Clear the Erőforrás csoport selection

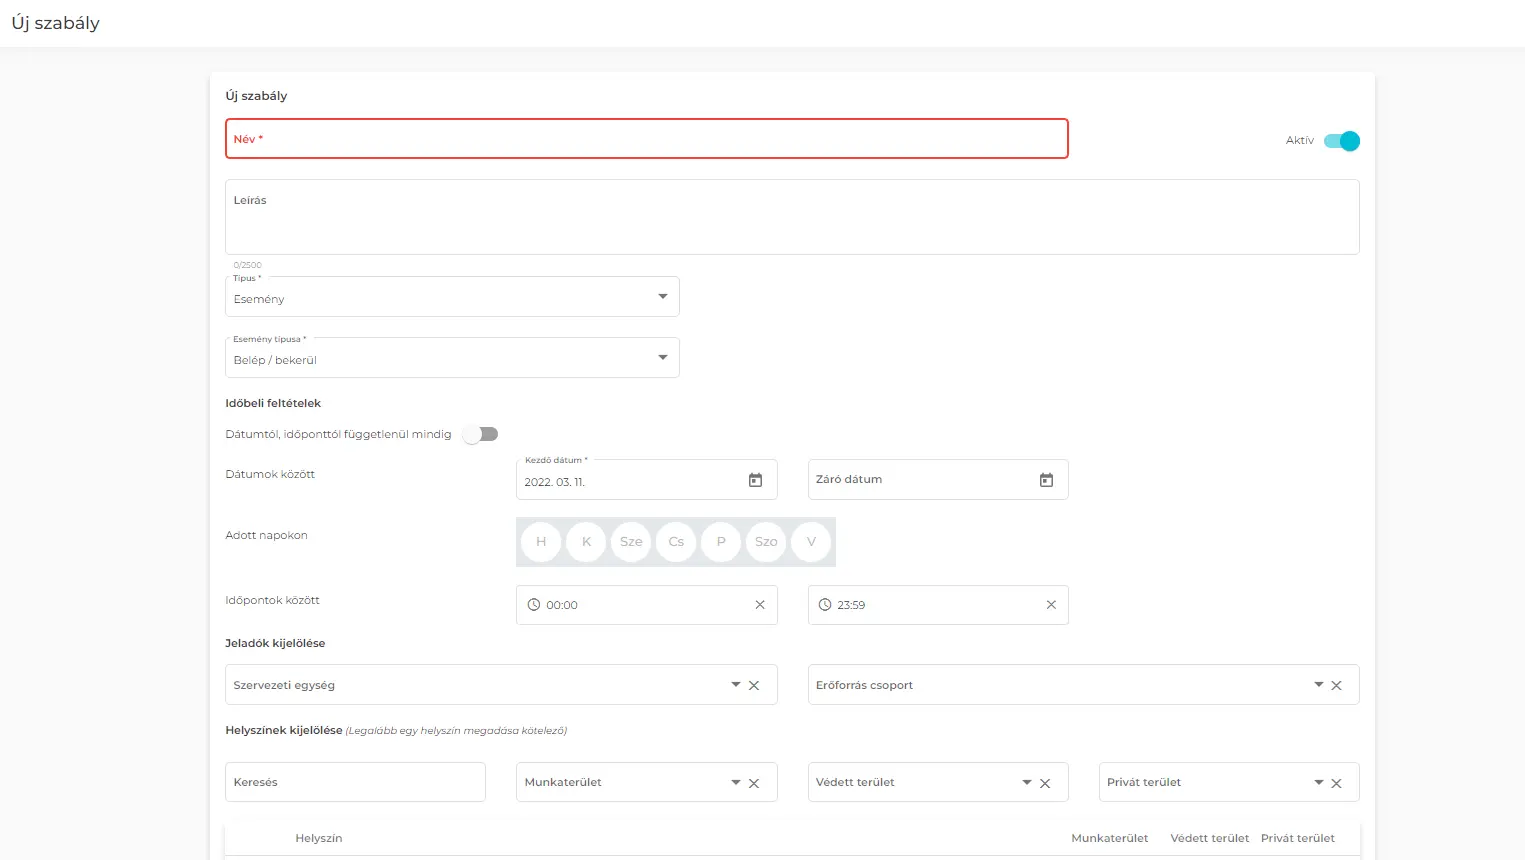[1336, 686]
